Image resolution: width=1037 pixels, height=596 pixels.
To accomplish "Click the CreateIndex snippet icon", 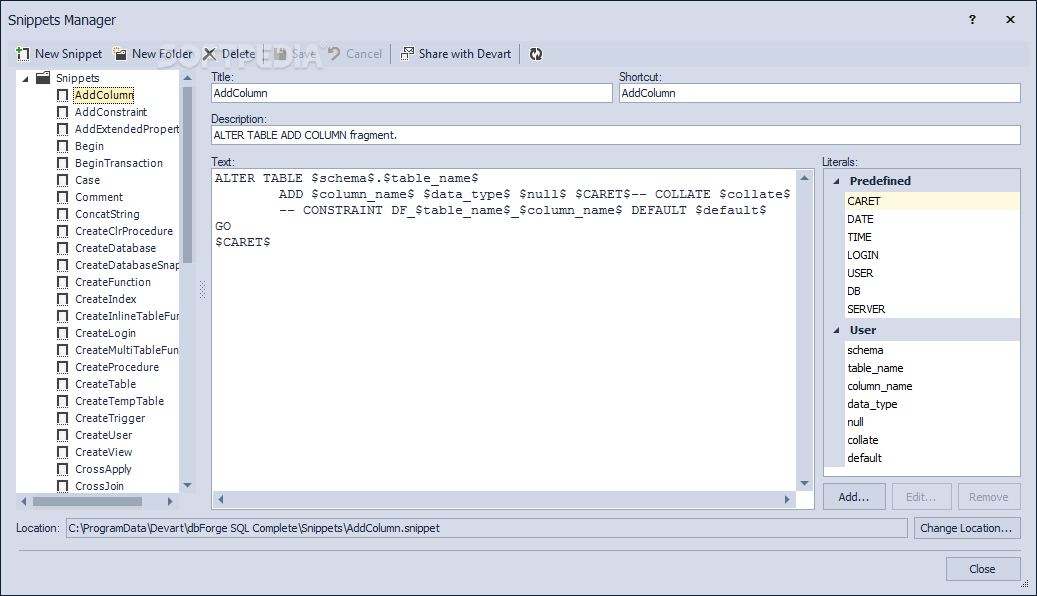I will click(63, 299).
